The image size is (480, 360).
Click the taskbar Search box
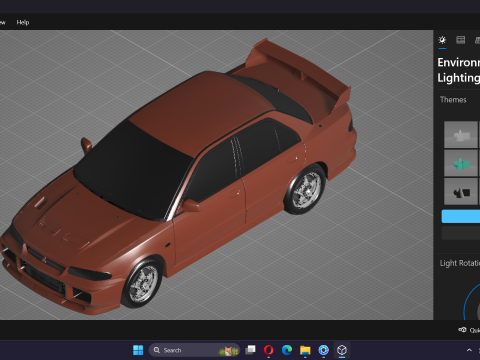tap(194, 350)
